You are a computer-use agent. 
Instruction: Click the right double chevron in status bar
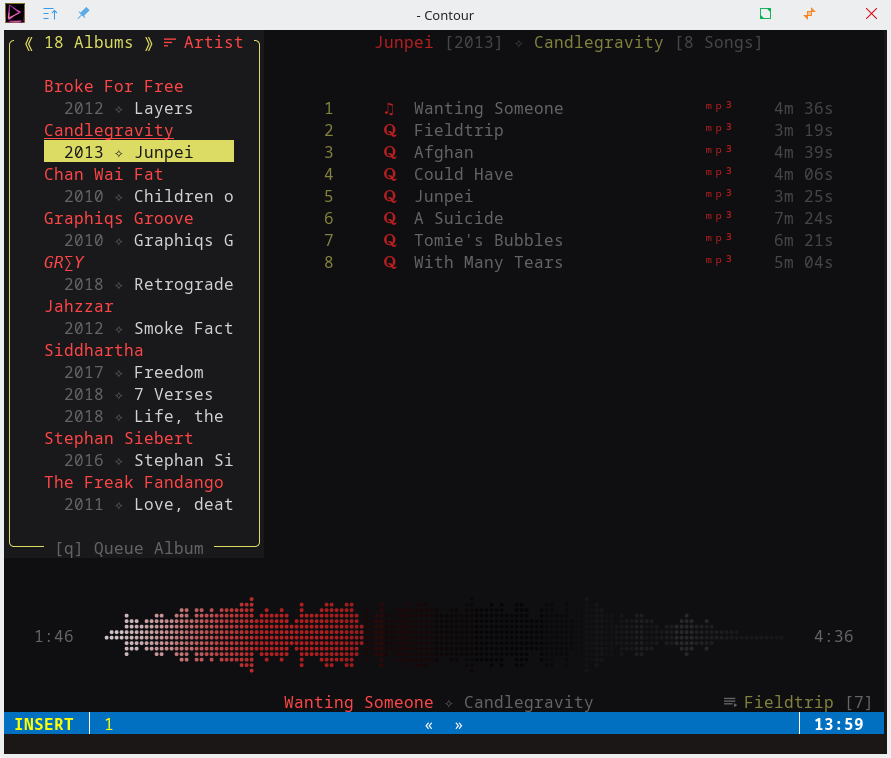459,725
